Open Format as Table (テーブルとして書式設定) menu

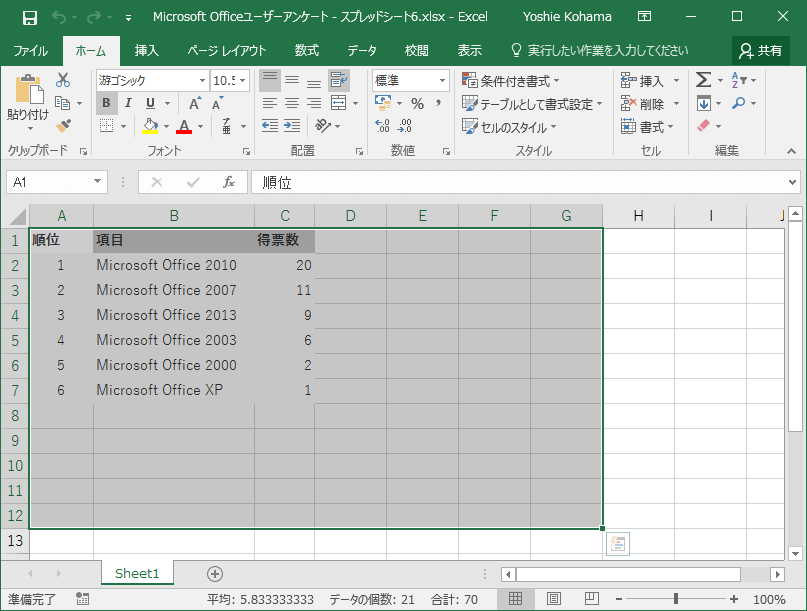(x=532, y=104)
